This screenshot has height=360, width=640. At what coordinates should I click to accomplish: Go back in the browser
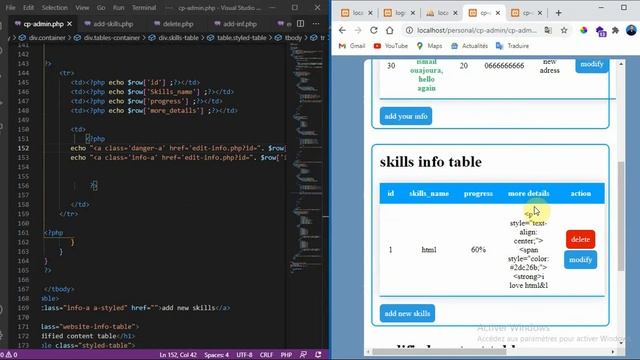pyautogui.click(x=342, y=30)
